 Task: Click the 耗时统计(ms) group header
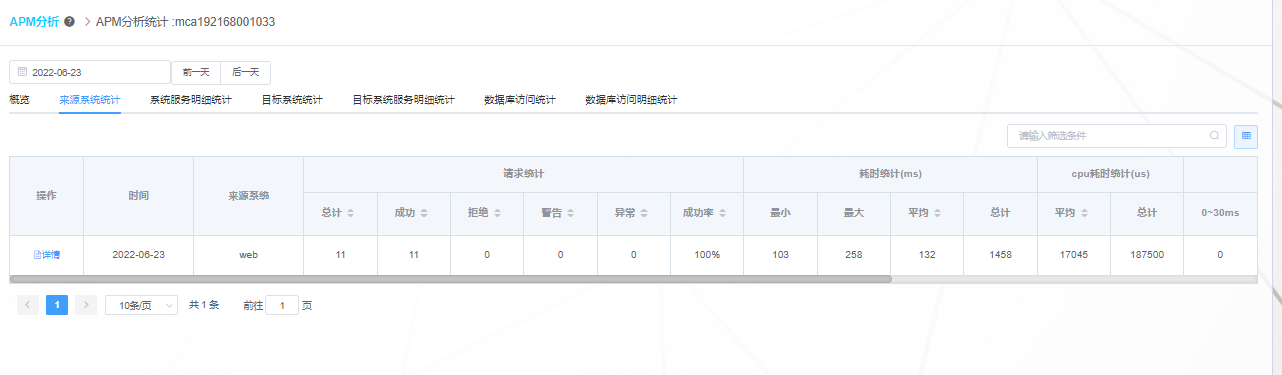891,174
